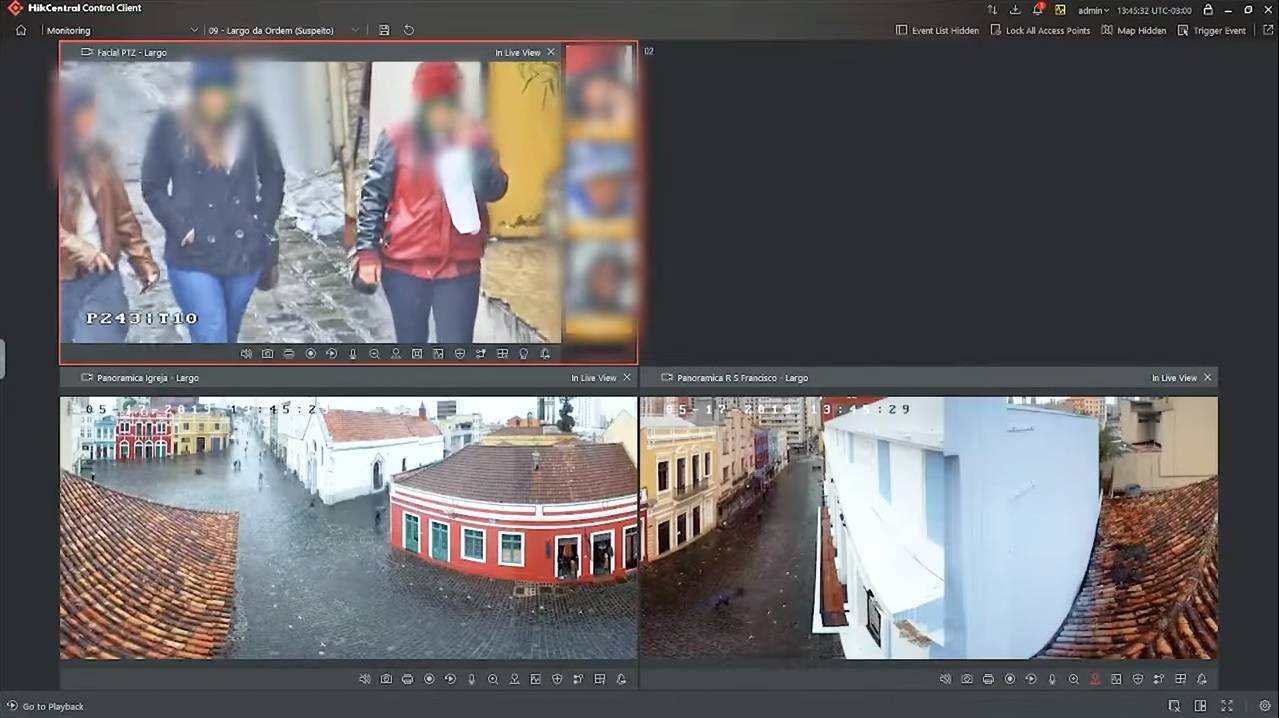This screenshot has width=1279, height=718.
Task: Go to the home page
Action: click(21, 30)
